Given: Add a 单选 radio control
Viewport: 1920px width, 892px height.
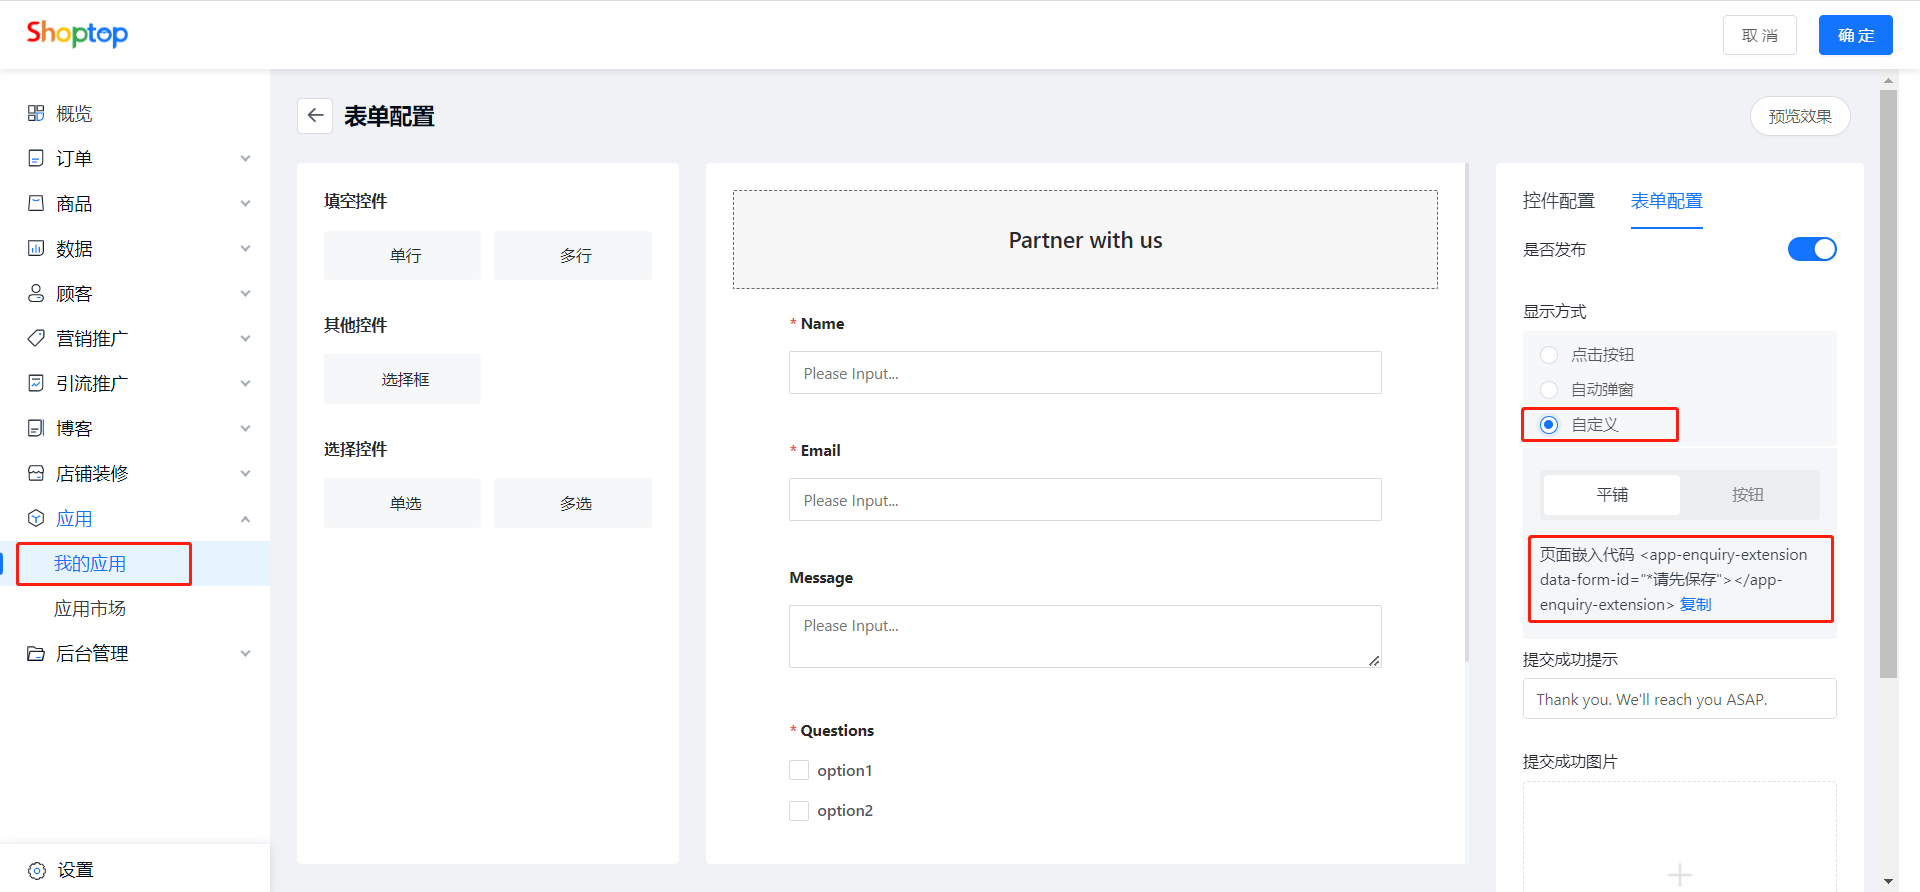Looking at the screenshot, I should point(402,503).
